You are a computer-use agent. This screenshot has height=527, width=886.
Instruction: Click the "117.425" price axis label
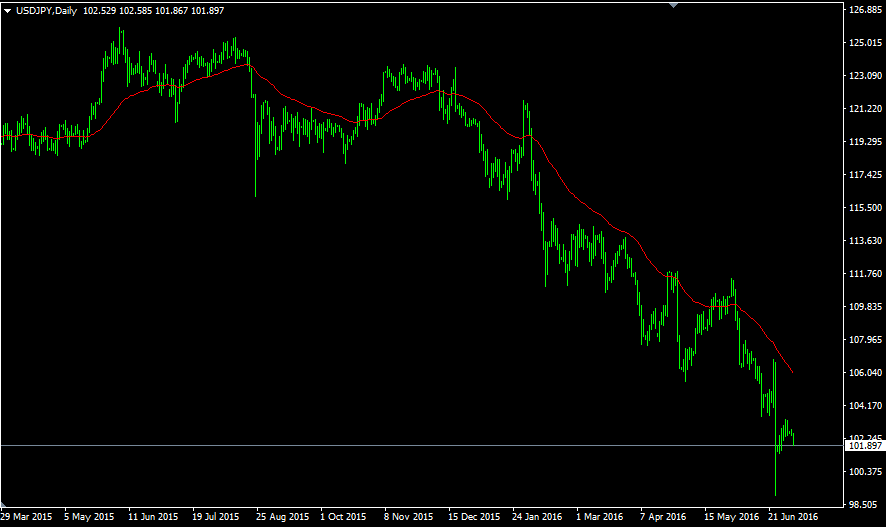[x=865, y=175]
